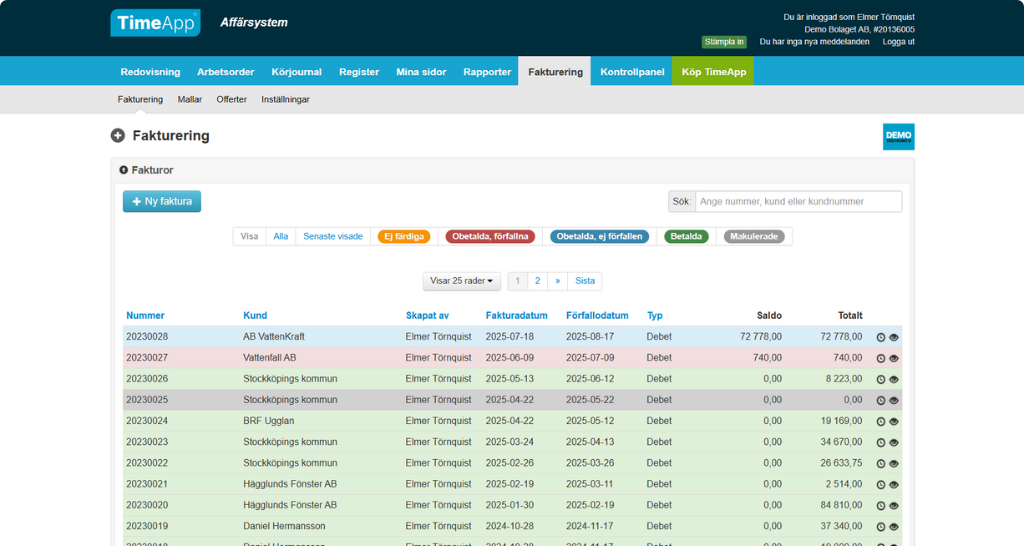The width and height of the screenshot is (1024, 546).
Task: Click clock icon for invoice 20230024
Action: [880, 422]
